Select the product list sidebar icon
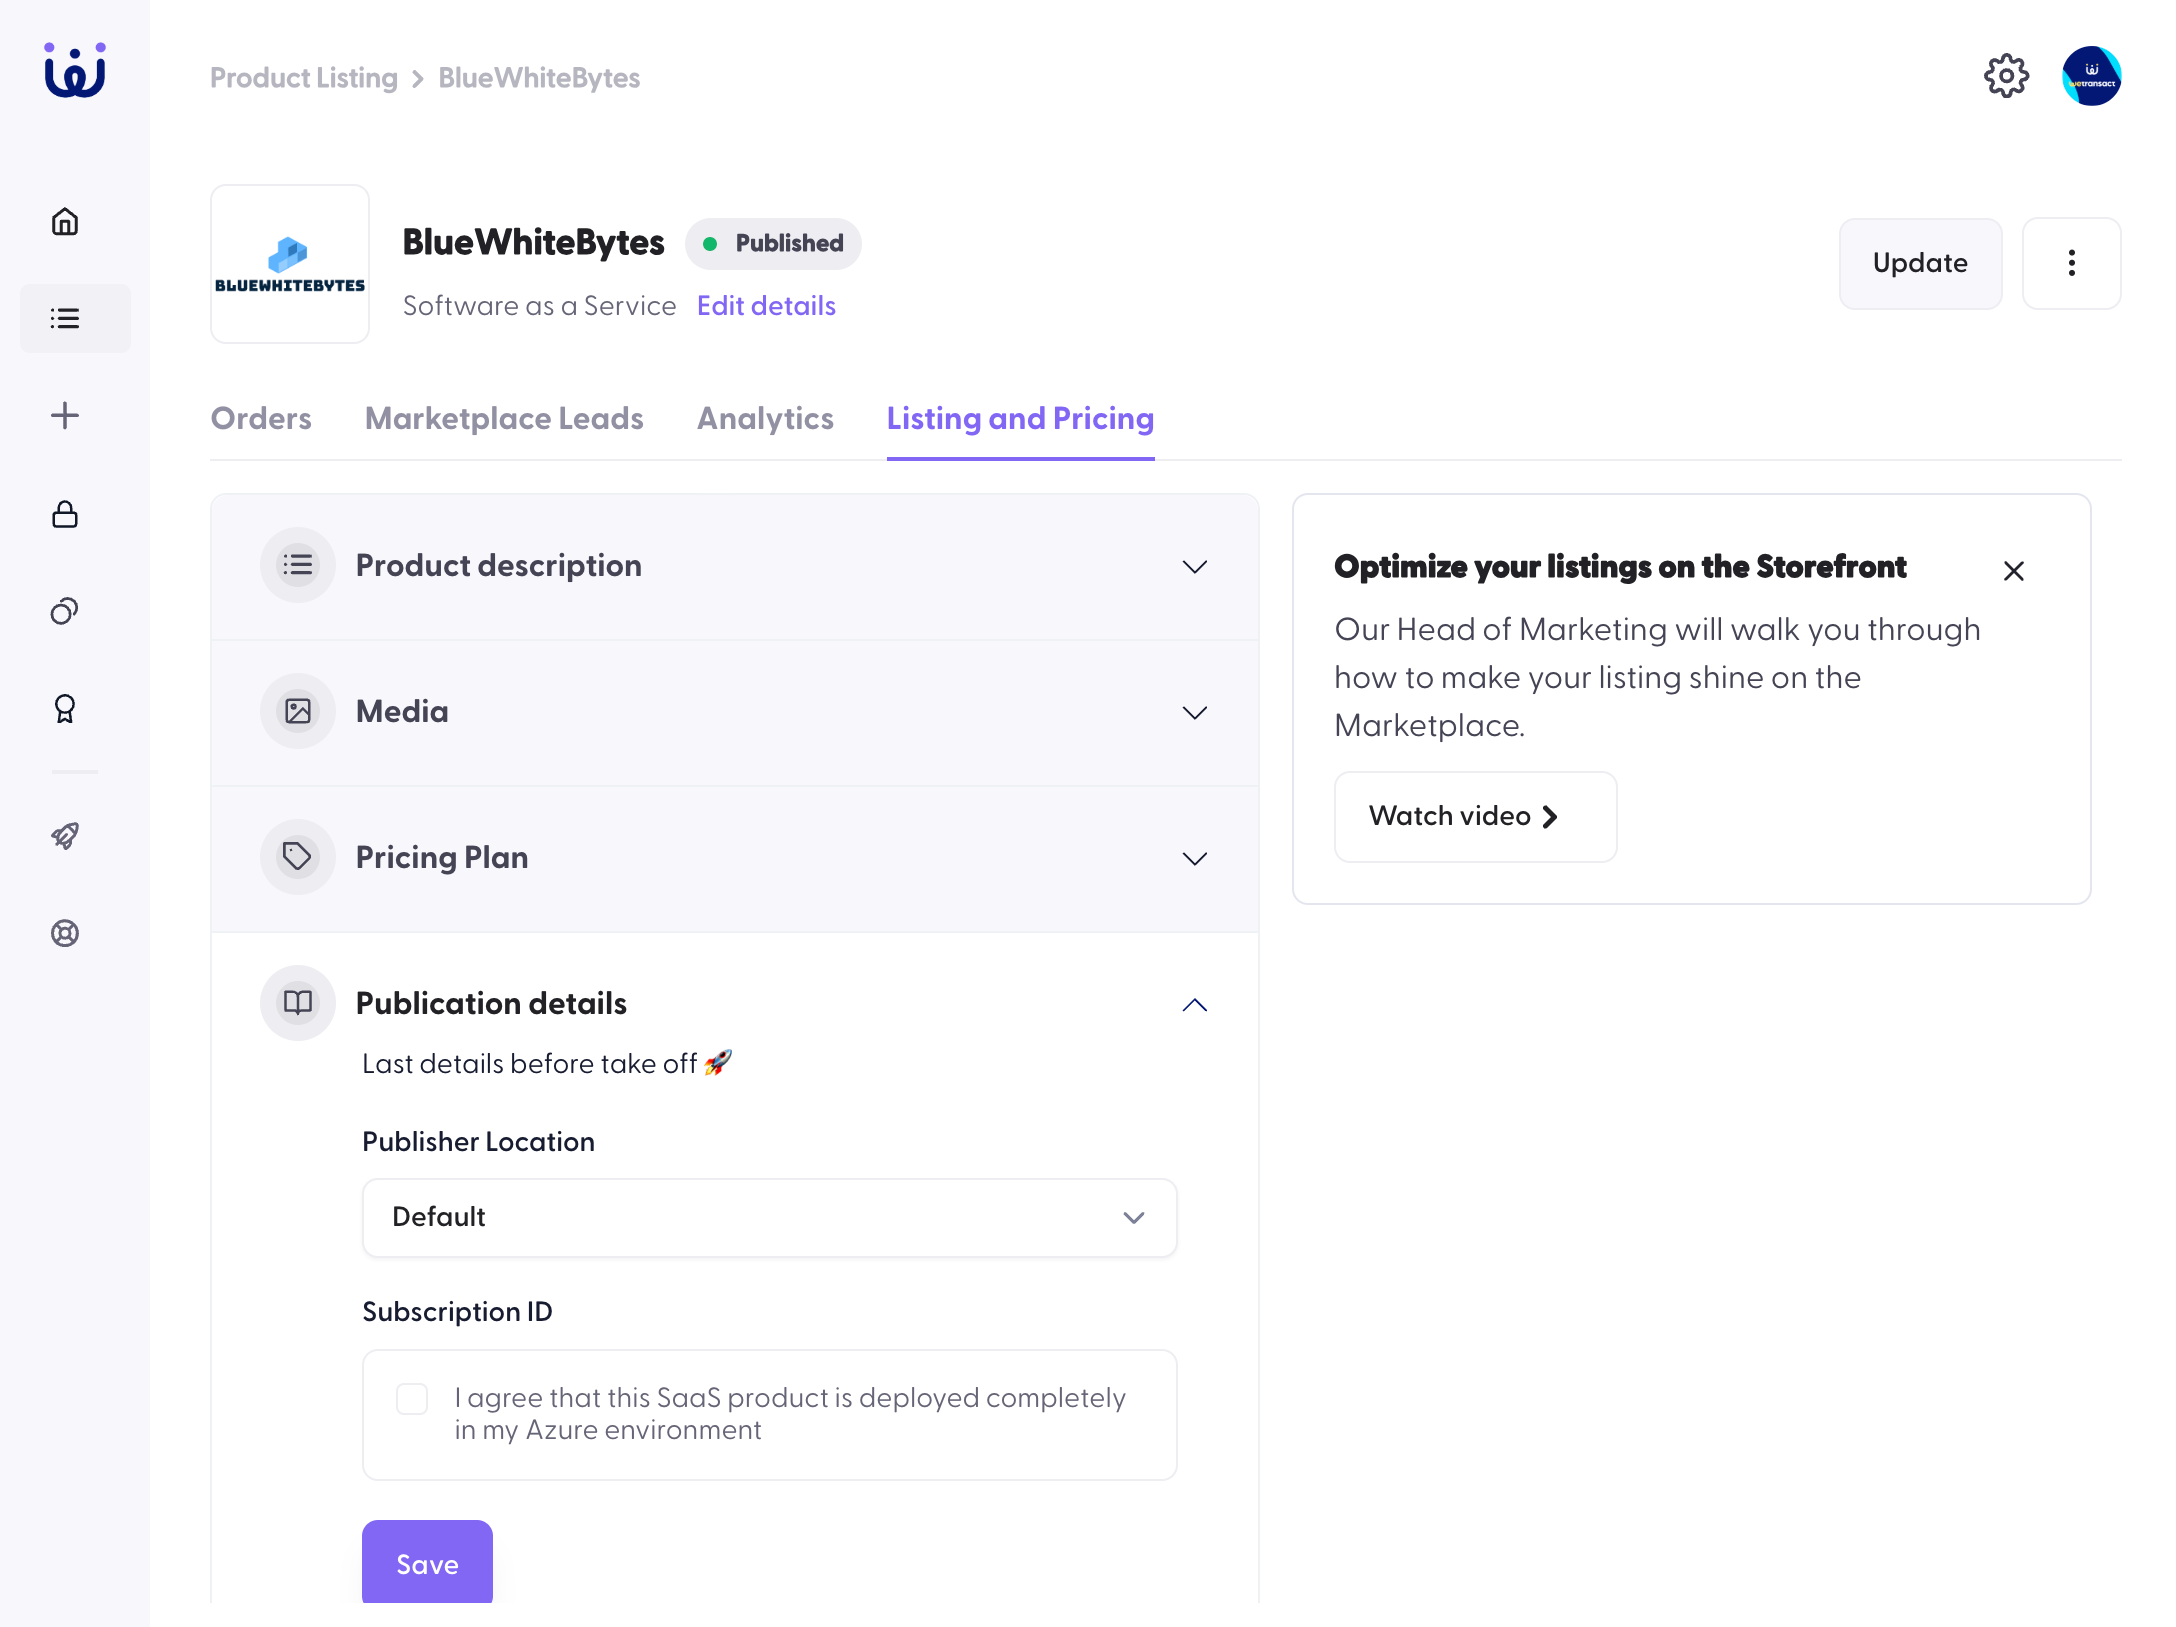 65,318
